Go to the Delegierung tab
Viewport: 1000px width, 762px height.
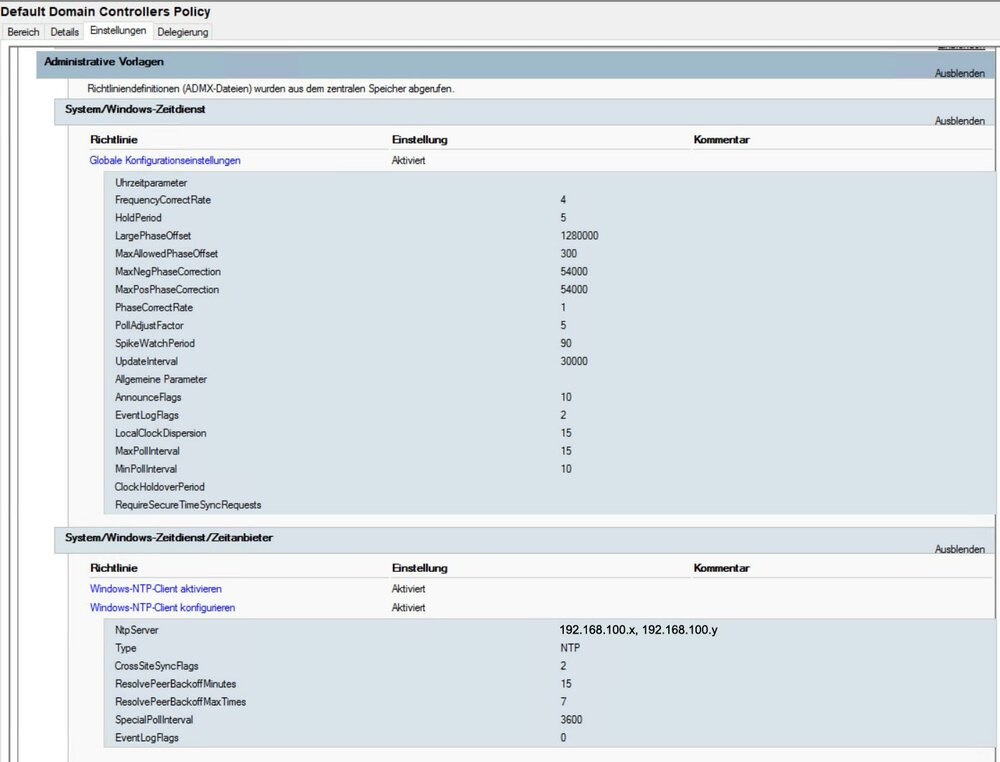point(183,32)
